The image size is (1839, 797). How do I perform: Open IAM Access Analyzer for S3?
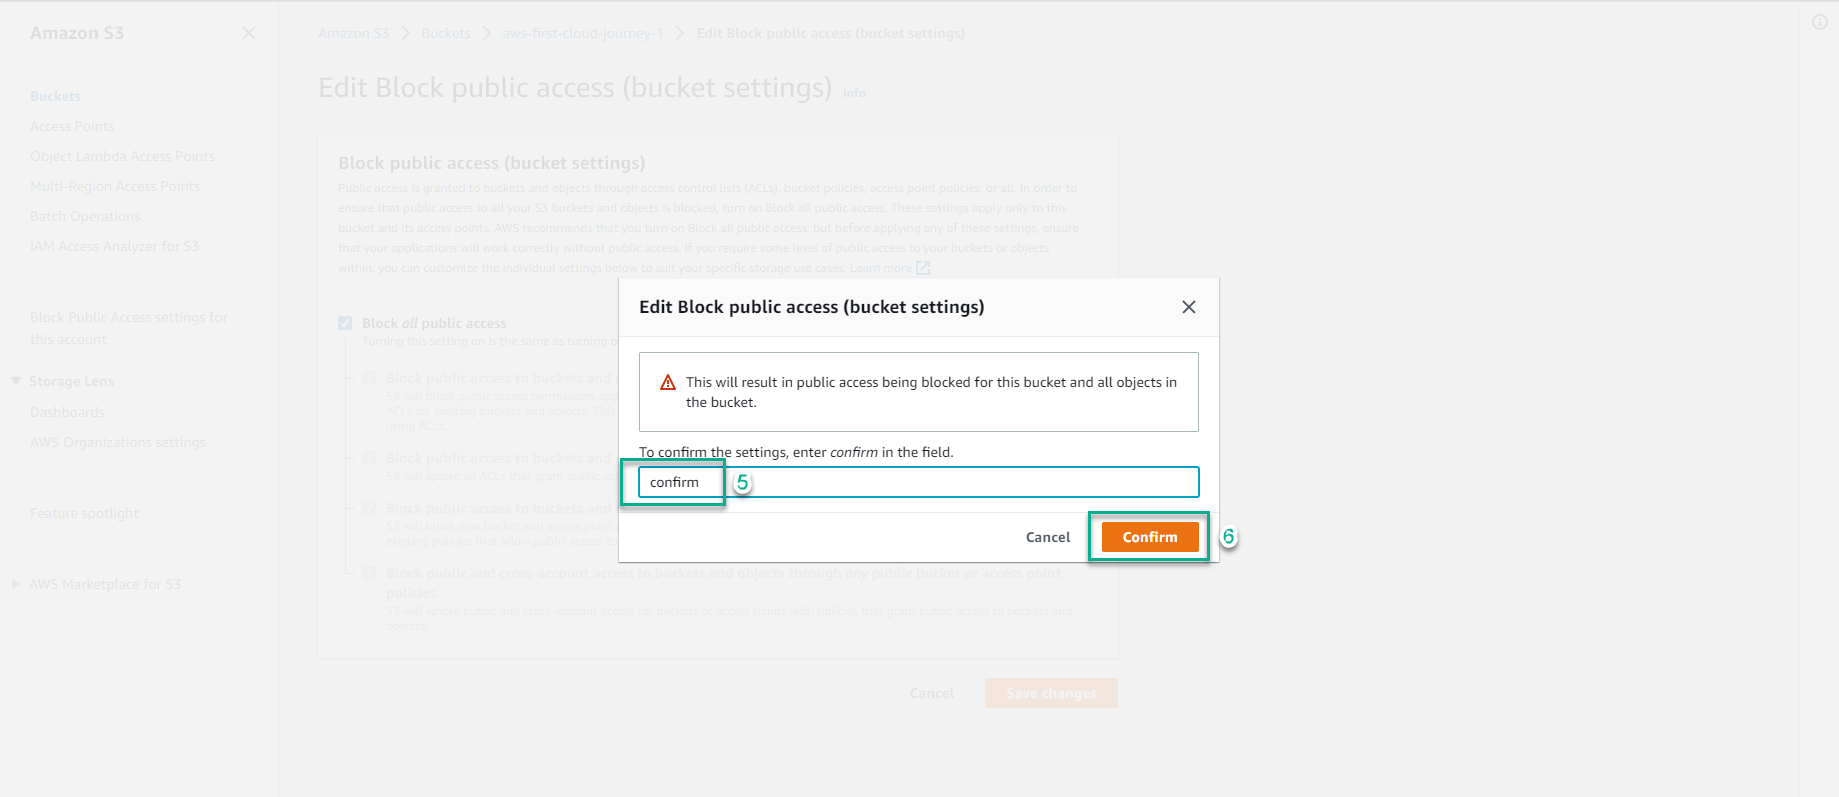(x=114, y=246)
